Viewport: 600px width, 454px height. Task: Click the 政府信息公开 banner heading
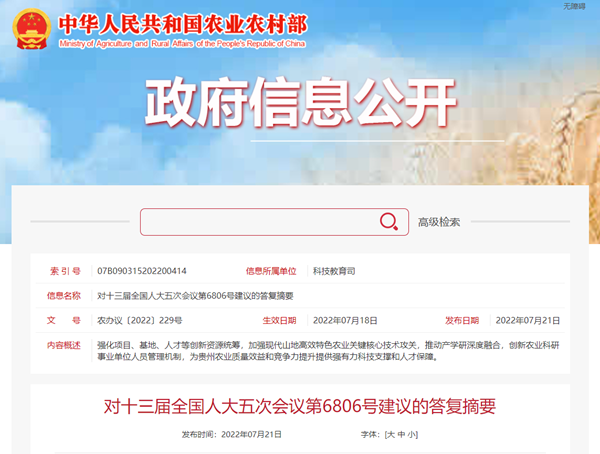(300, 102)
